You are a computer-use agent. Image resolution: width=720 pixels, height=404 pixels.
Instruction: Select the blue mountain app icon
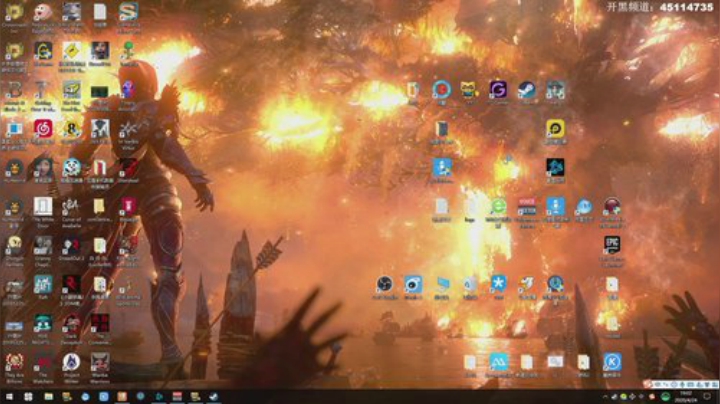(498, 362)
